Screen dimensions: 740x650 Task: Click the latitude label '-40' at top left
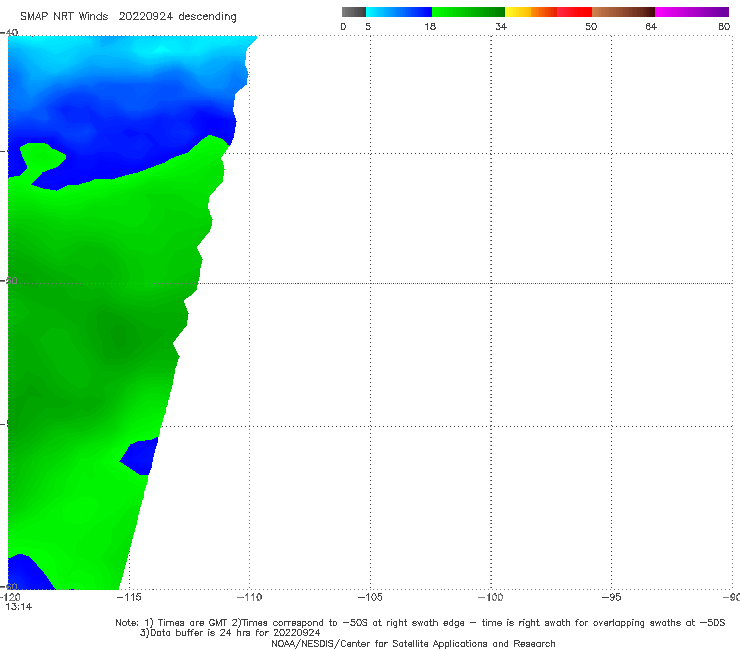point(9,33)
